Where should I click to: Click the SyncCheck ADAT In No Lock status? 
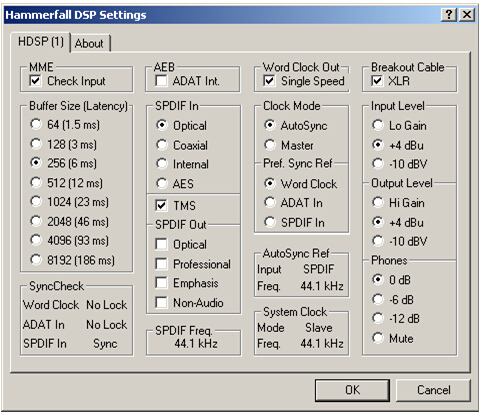(x=107, y=324)
